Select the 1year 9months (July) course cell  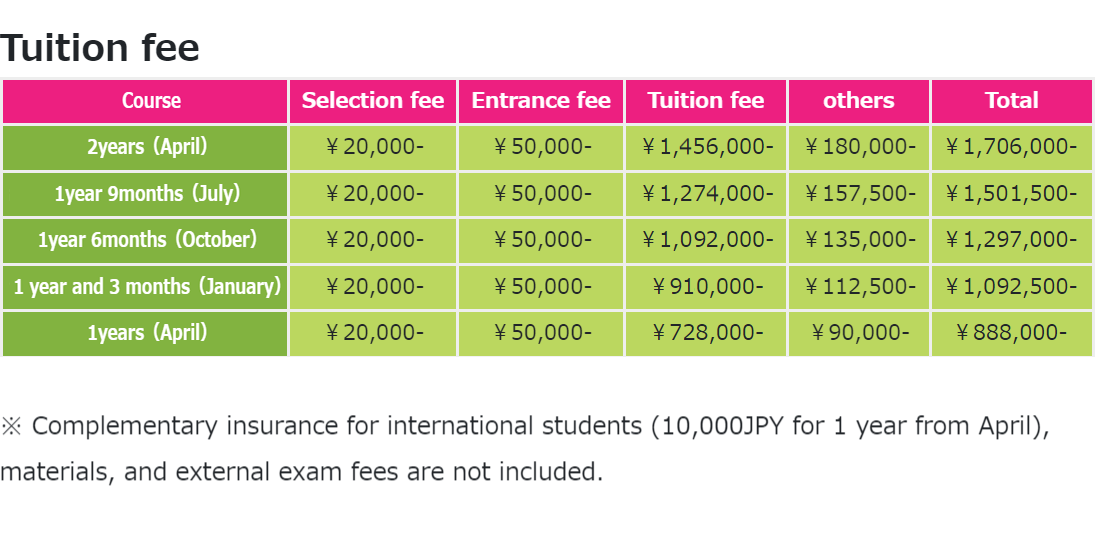coord(145,194)
